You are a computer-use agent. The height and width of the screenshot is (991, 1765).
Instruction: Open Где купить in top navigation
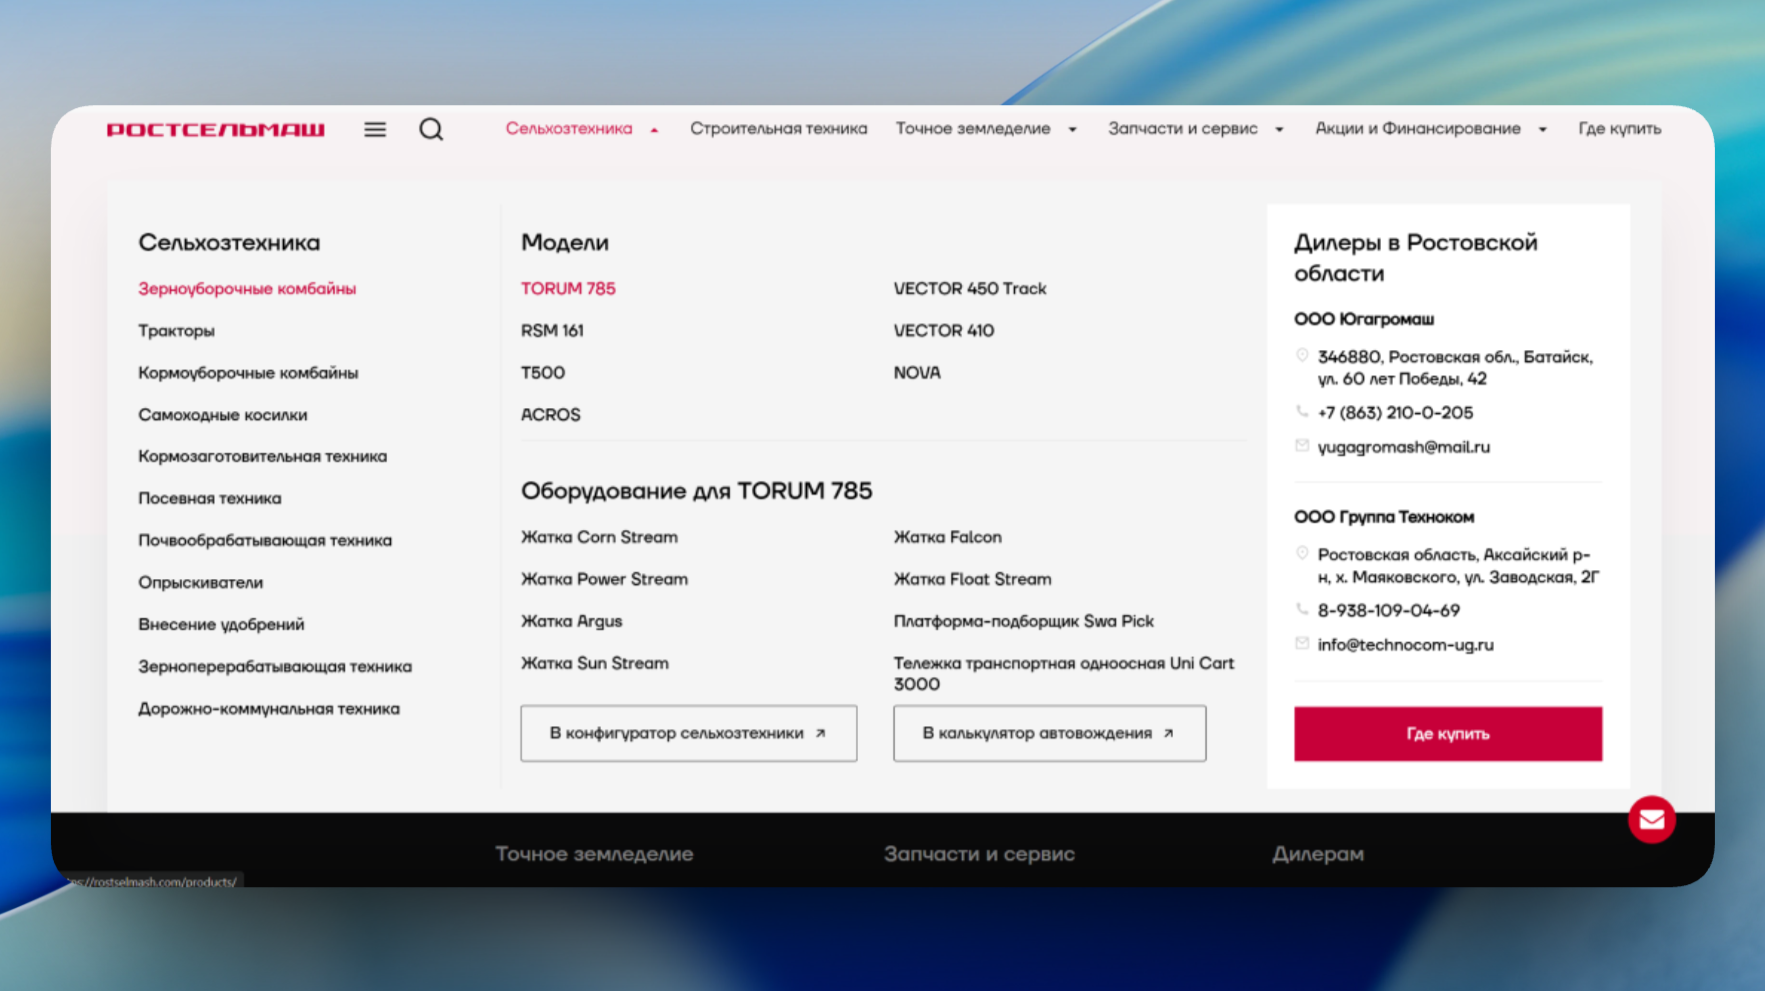(1619, 129)
